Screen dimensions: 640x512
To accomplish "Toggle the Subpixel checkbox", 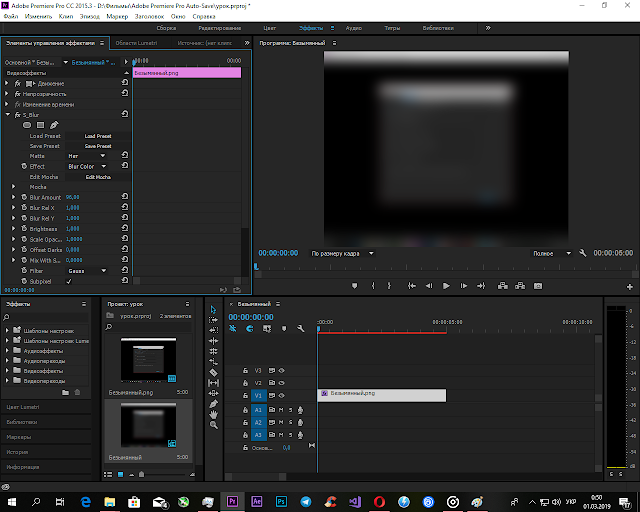I will coord(69,281).
